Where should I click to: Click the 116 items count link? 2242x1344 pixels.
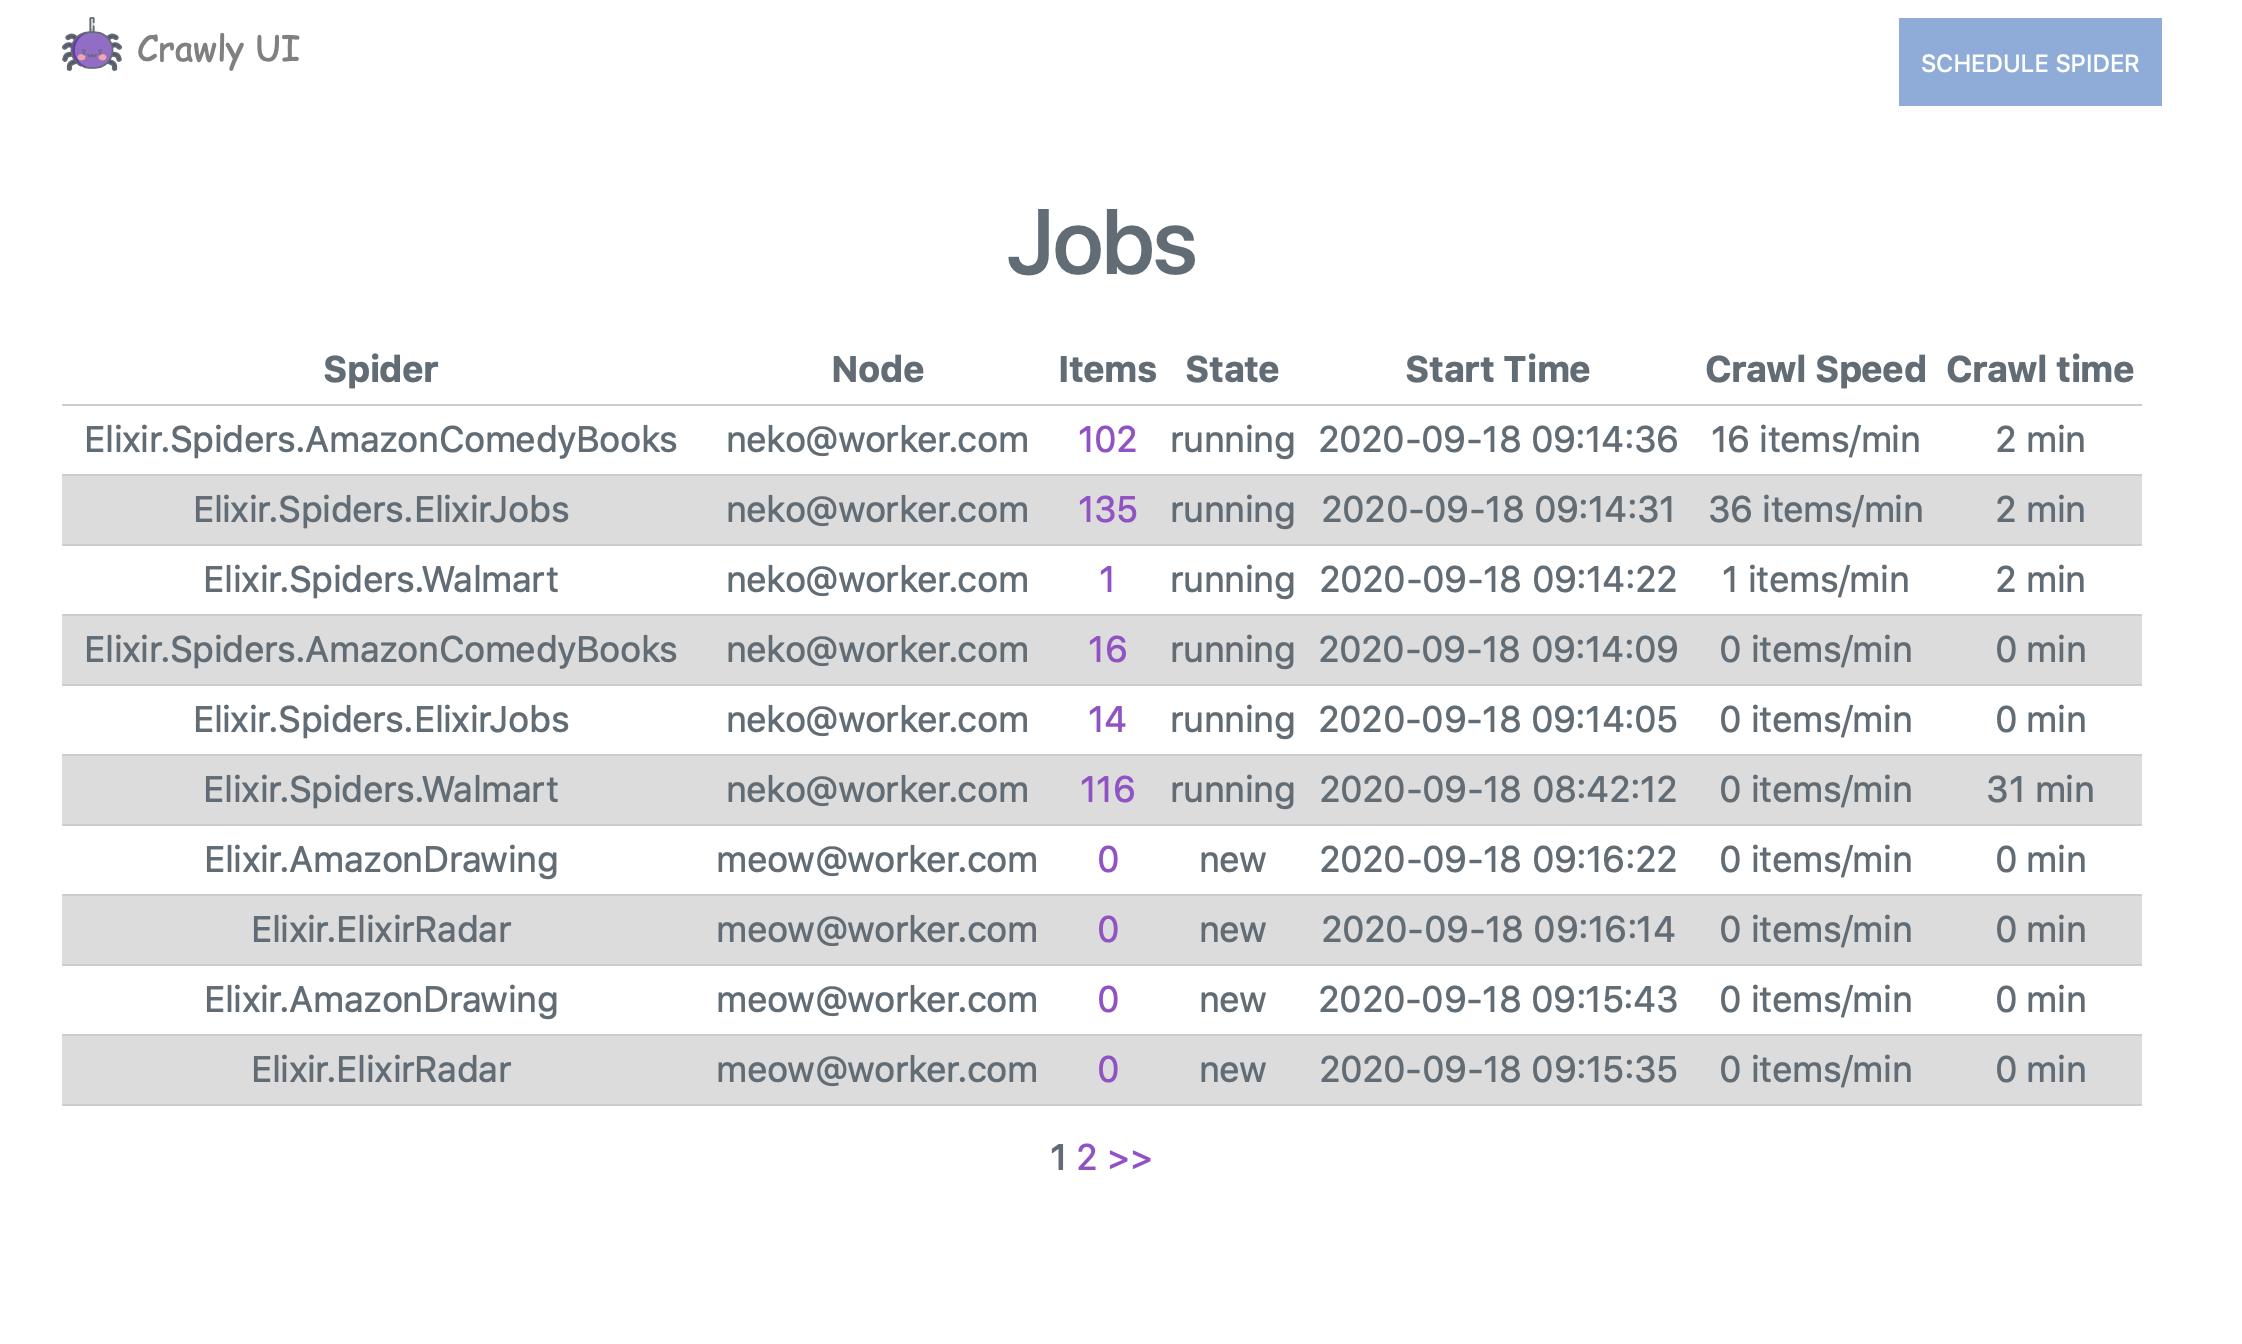coord(1106,790)
